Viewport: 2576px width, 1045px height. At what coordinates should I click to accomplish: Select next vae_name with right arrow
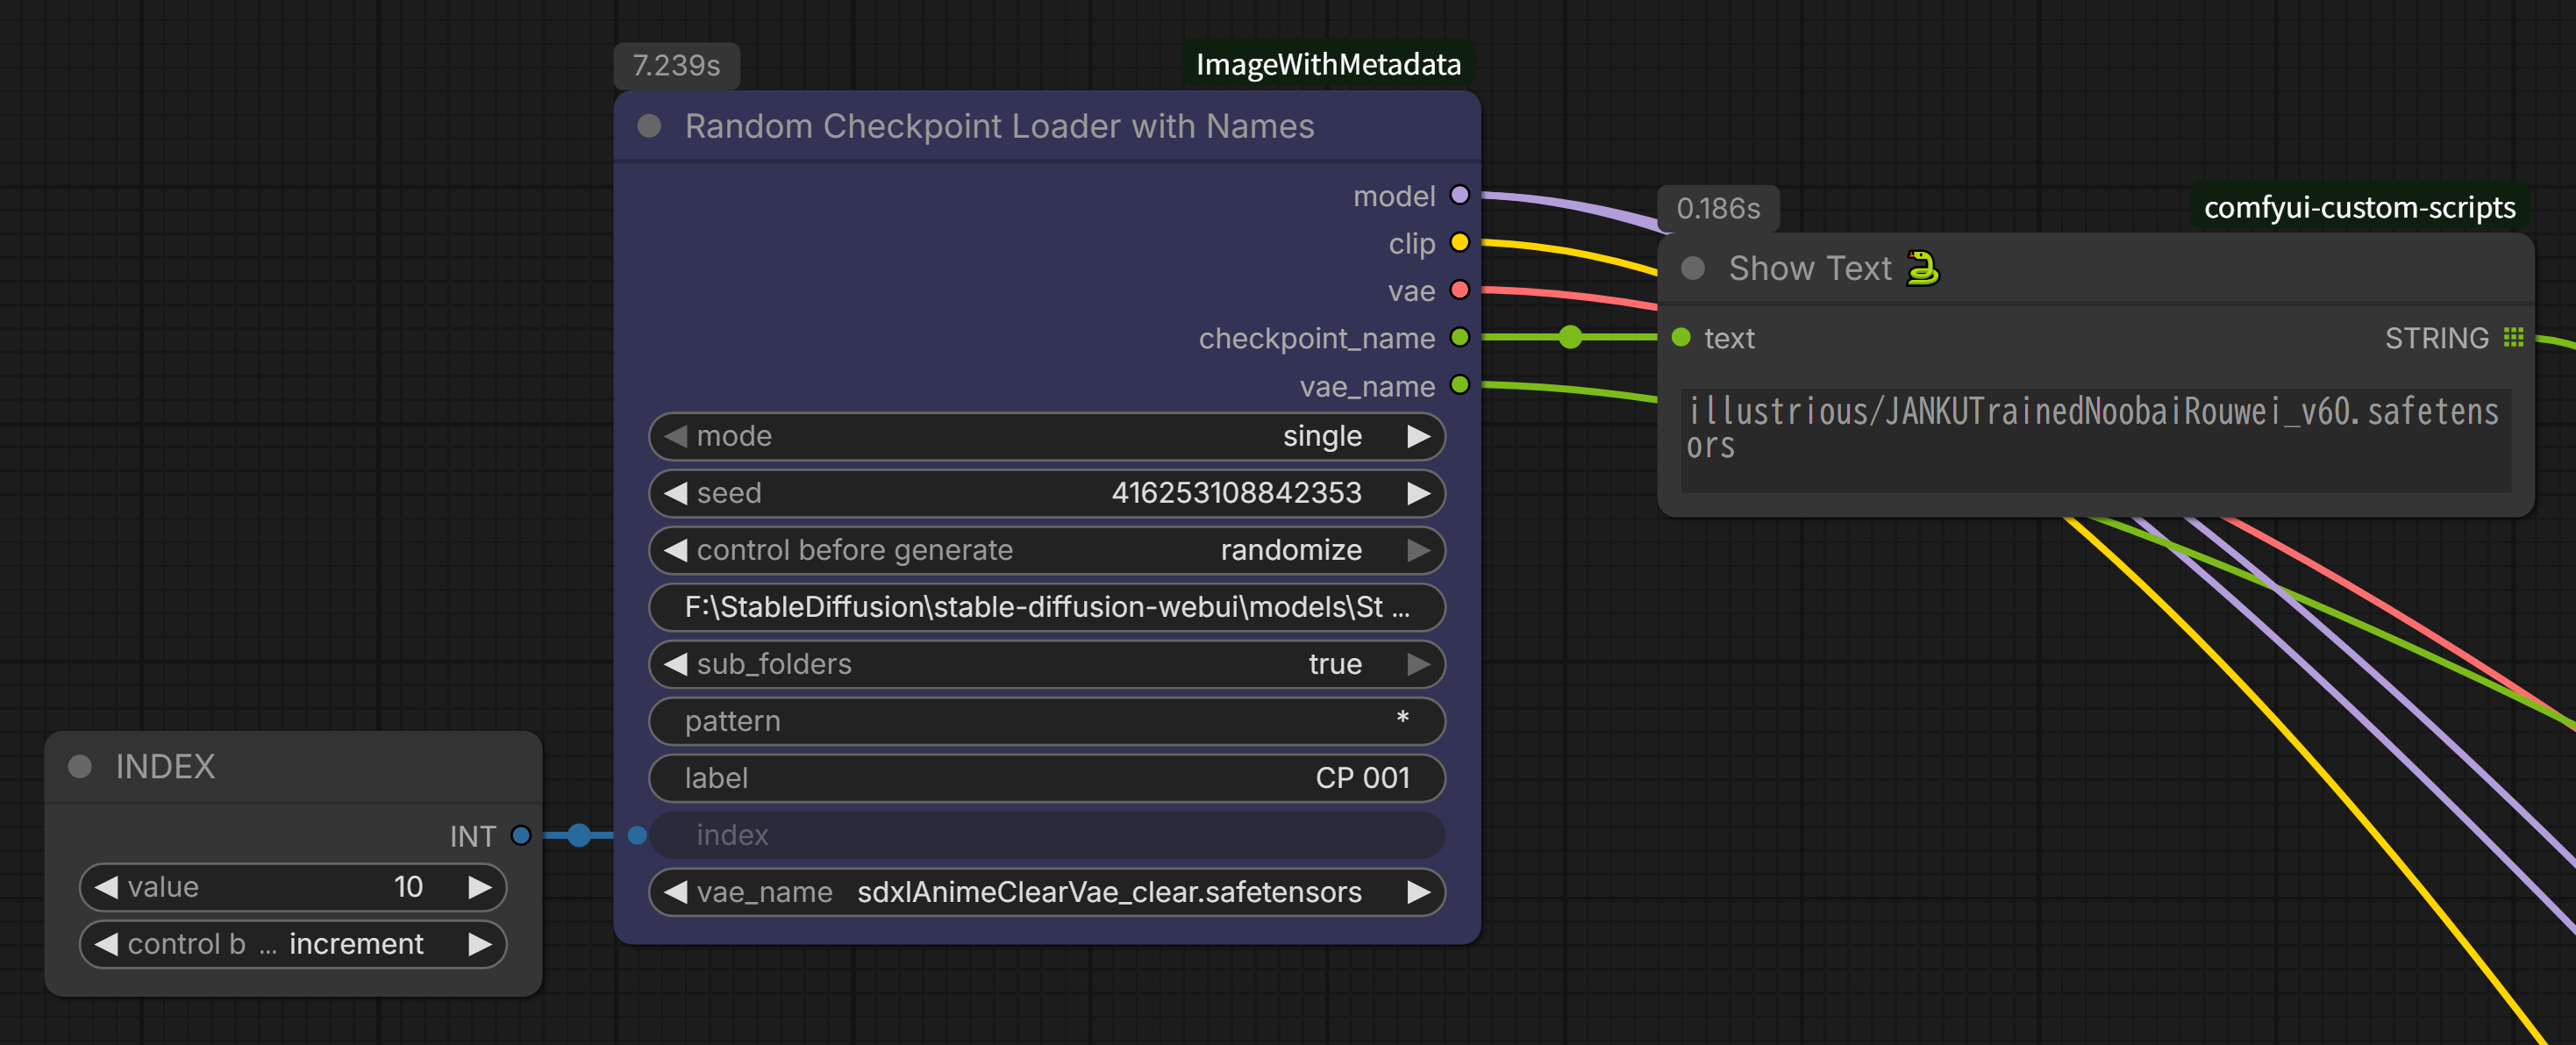coord(1418,892)
